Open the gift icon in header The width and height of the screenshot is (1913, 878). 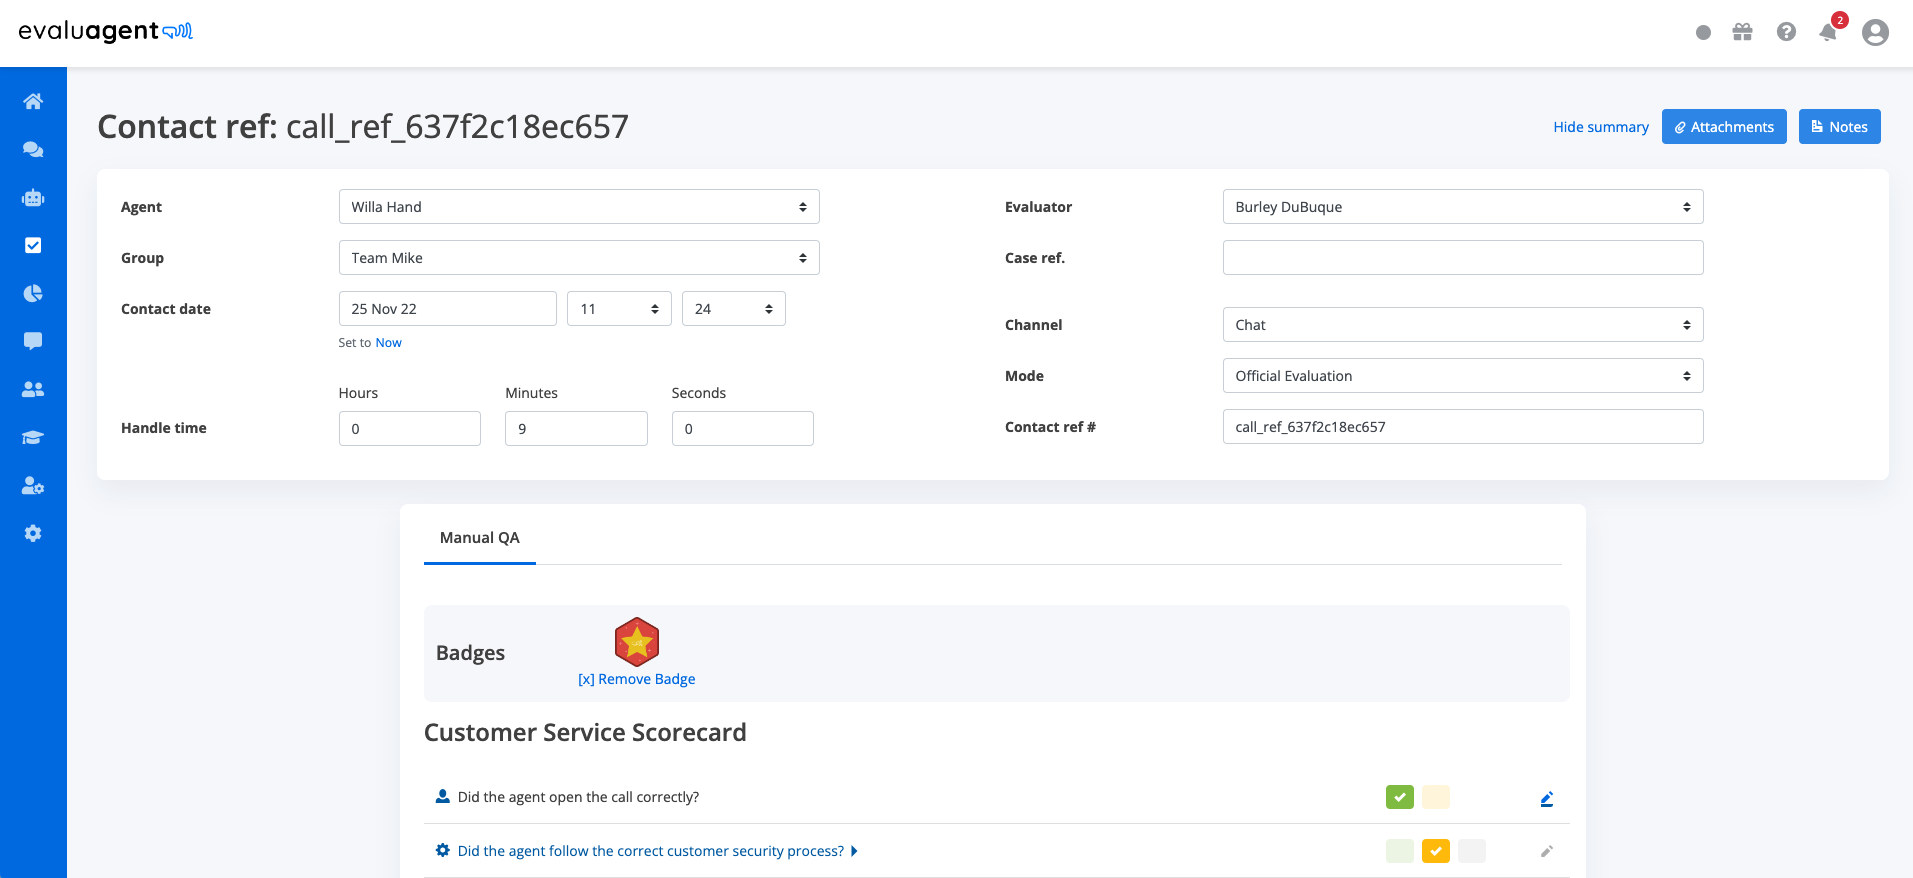click(x=1743, y=32)
